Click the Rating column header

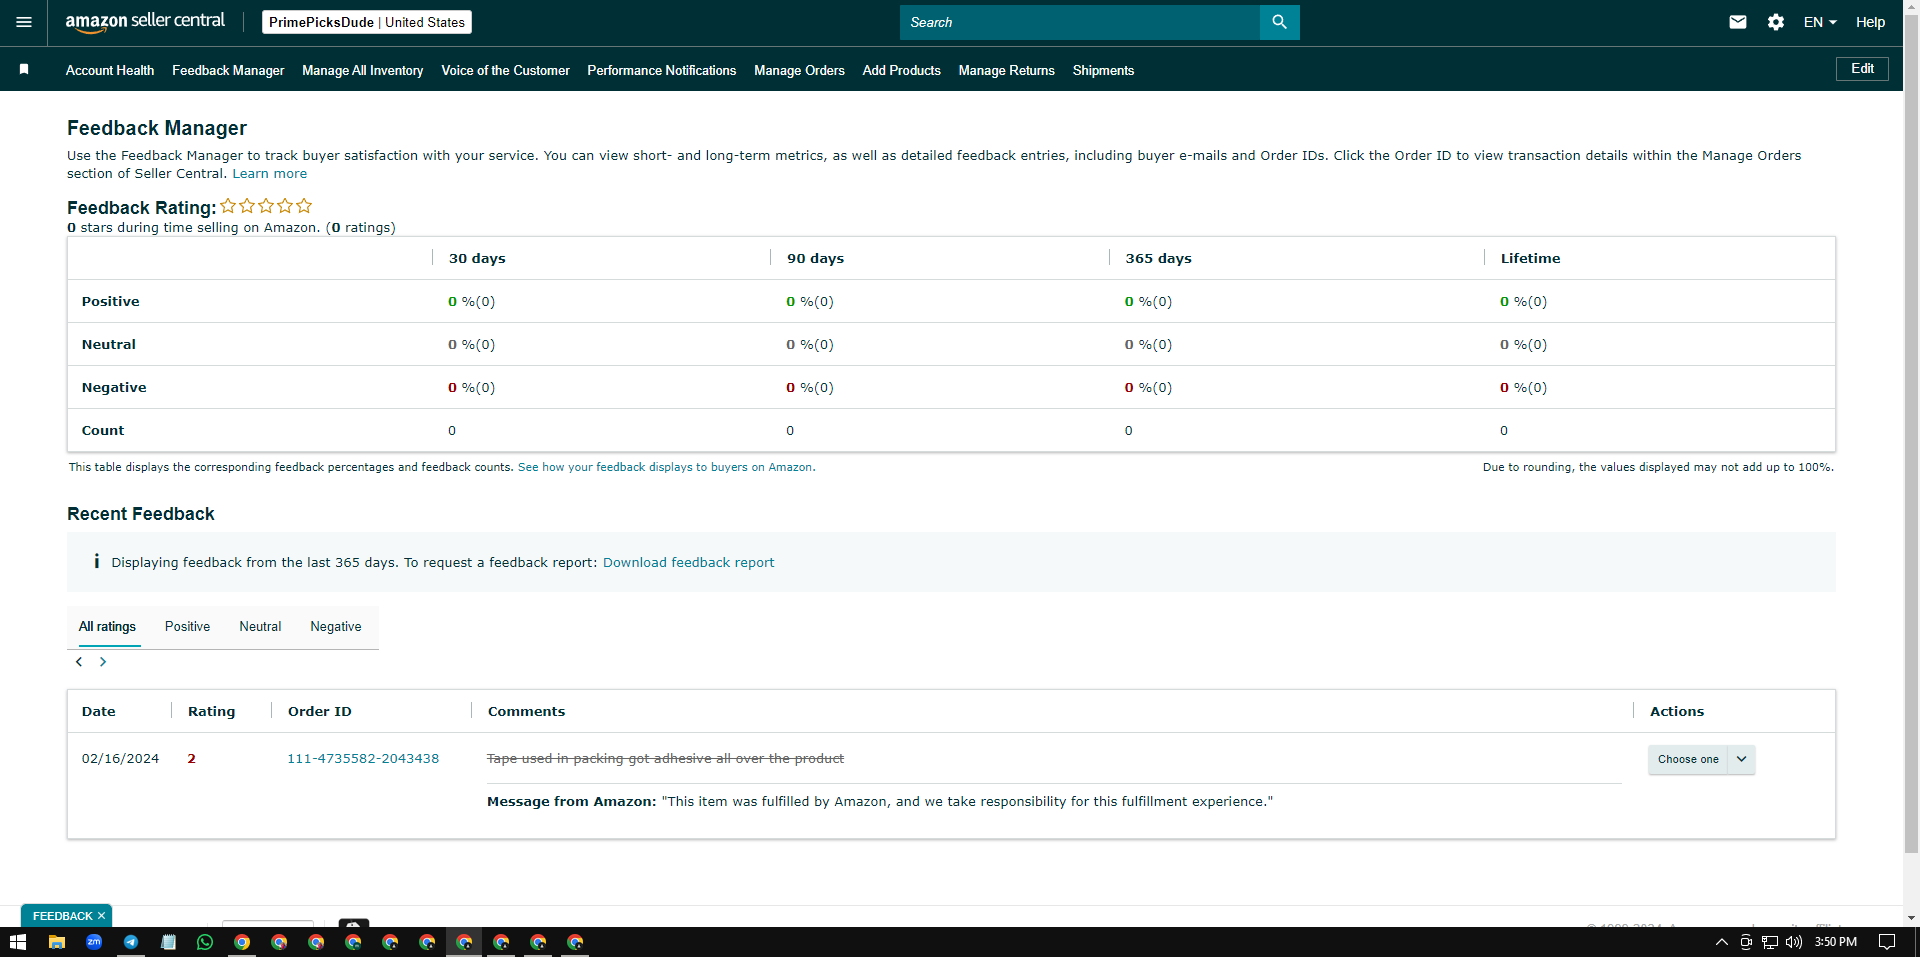(x=212, y=711)
